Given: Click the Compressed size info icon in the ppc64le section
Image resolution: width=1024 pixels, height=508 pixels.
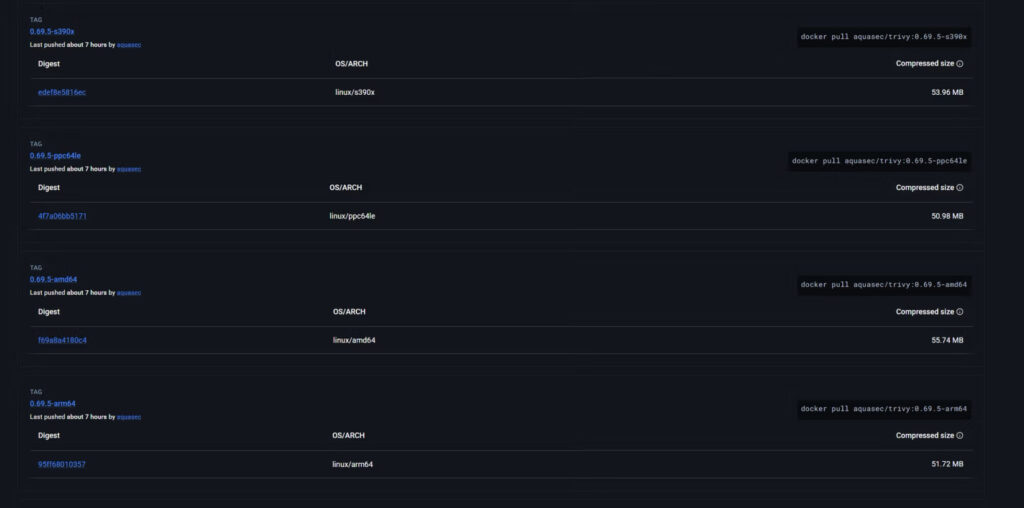Looking at the screenshot, I should [x=960, y=188].
